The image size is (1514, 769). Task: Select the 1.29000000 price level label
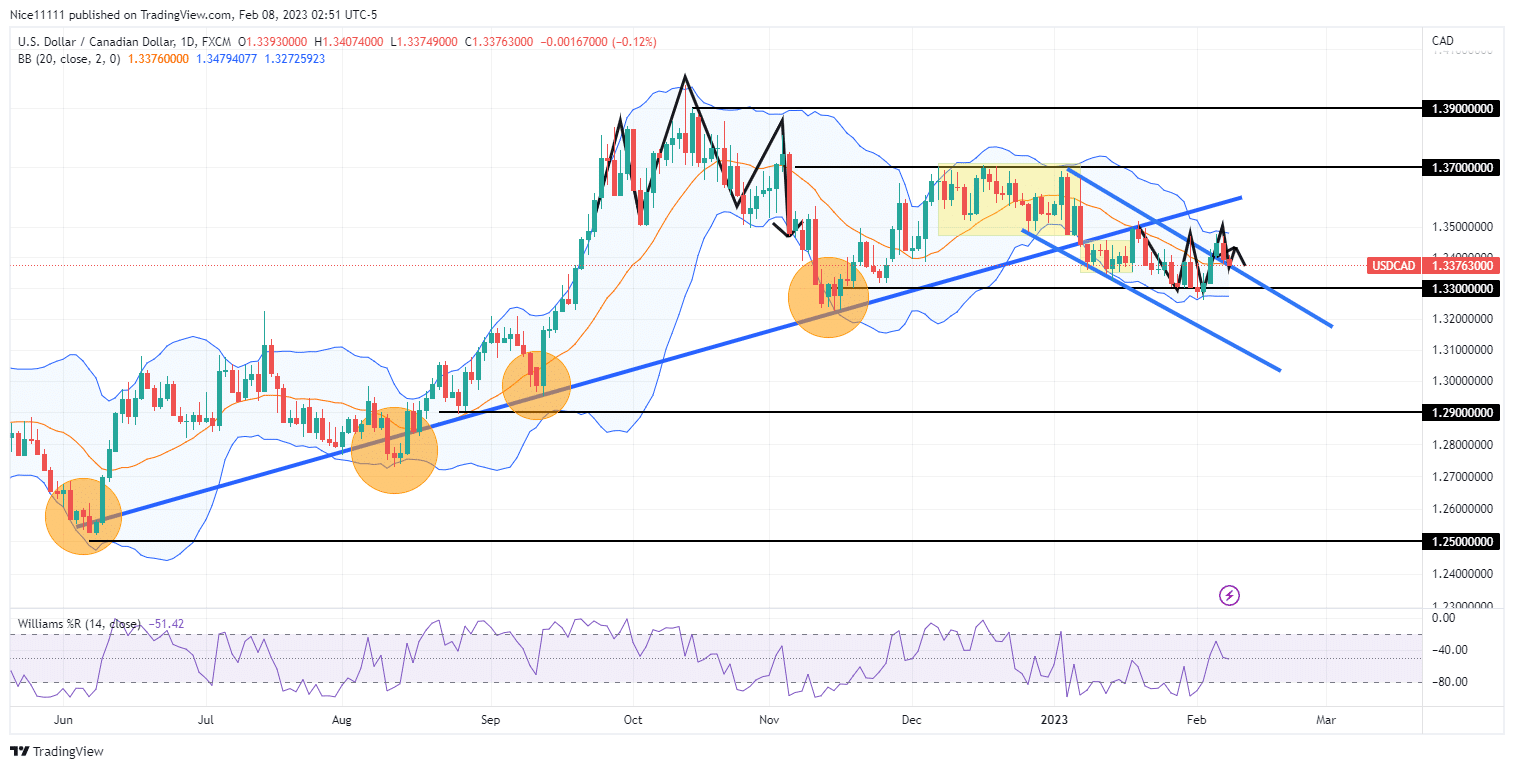point(1461,412)
